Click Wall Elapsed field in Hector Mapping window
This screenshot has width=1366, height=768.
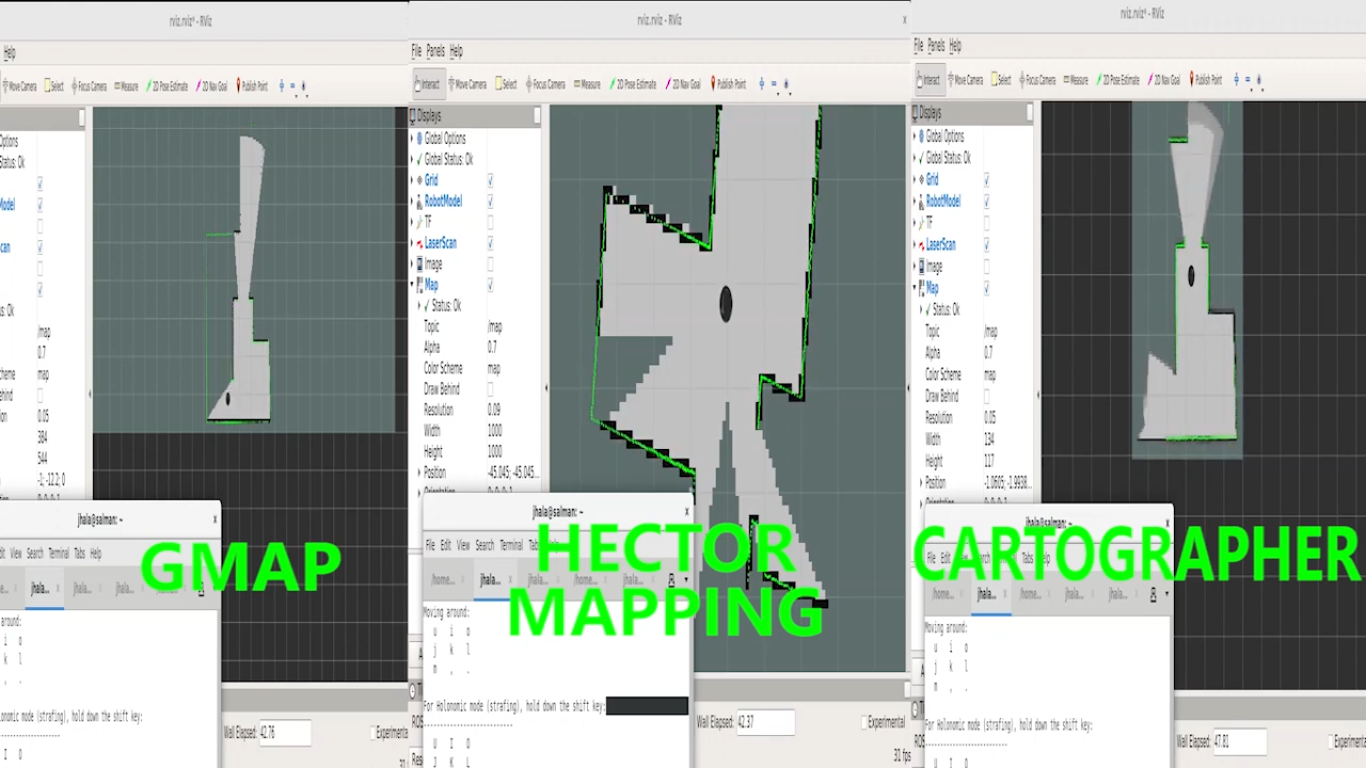point(765,722)
